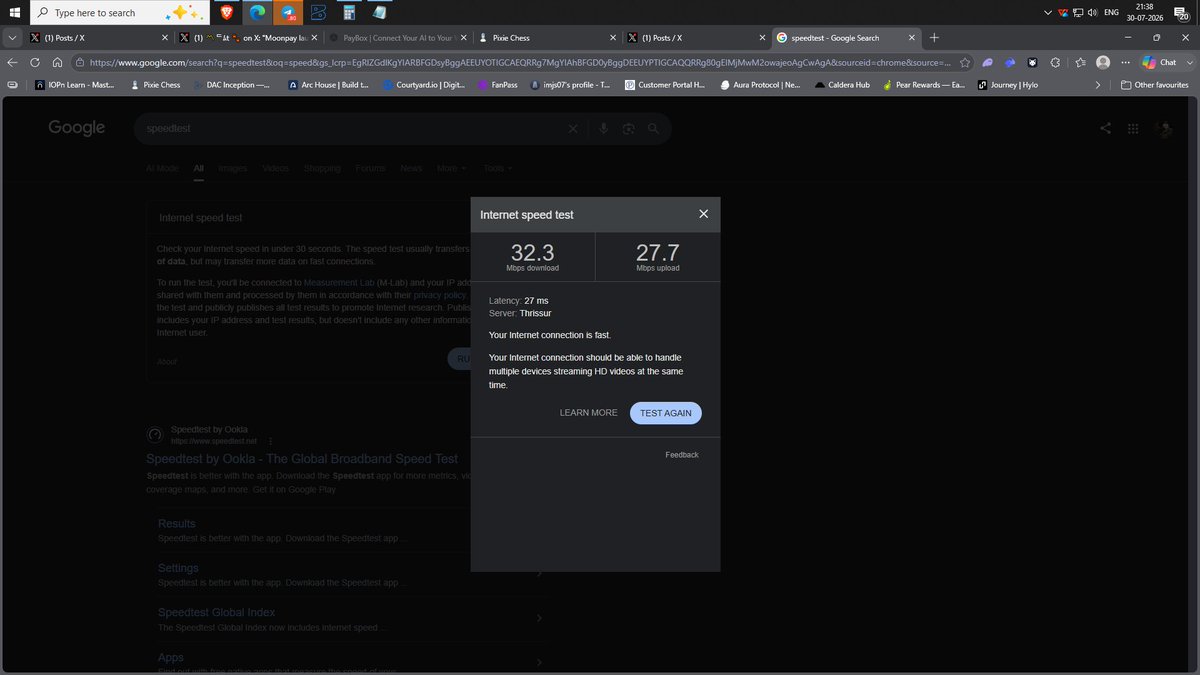
Task: Open Speedtest by Ookla result title
Action: tap(302, 458)
